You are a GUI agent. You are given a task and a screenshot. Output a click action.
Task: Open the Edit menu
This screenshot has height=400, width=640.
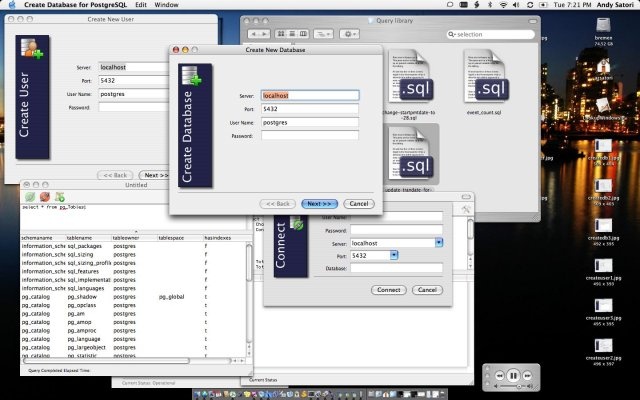click(141, 5)
